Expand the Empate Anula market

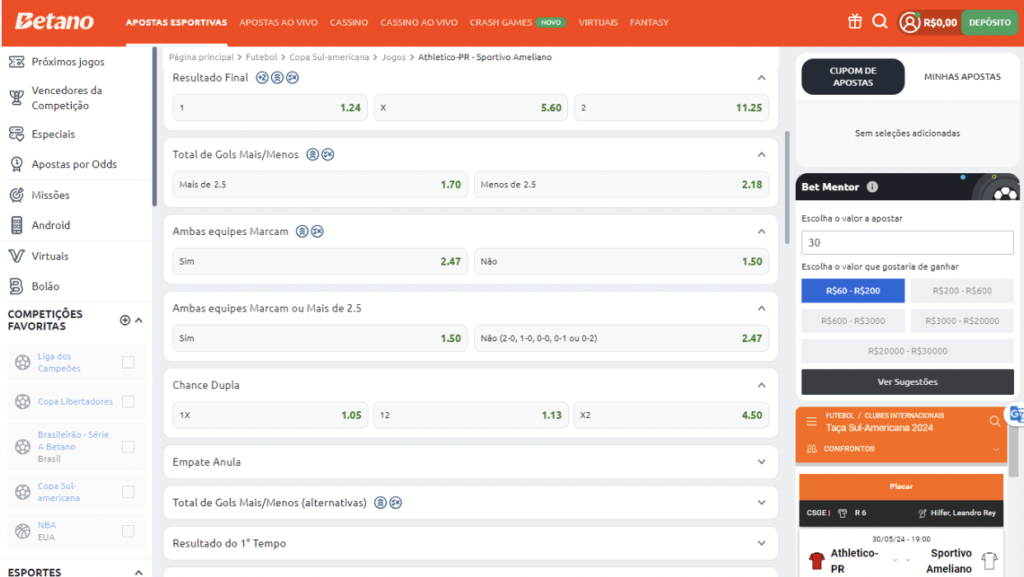tap(761, 462)
